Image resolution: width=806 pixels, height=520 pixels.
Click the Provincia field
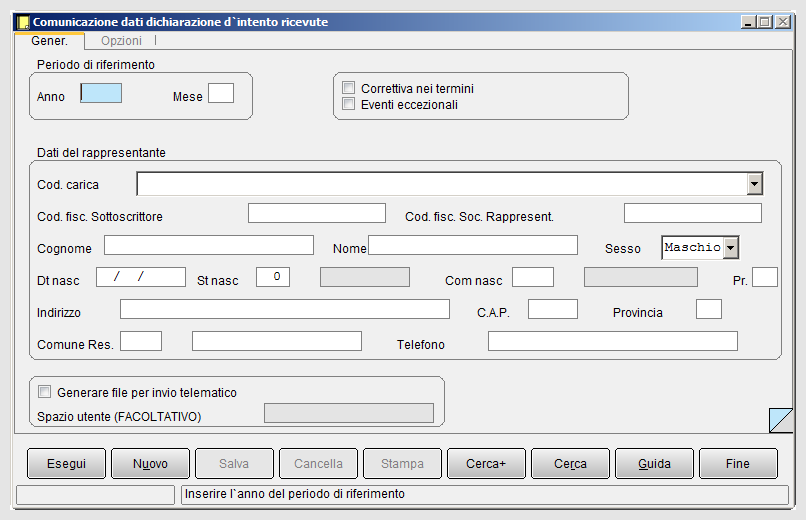709,309
